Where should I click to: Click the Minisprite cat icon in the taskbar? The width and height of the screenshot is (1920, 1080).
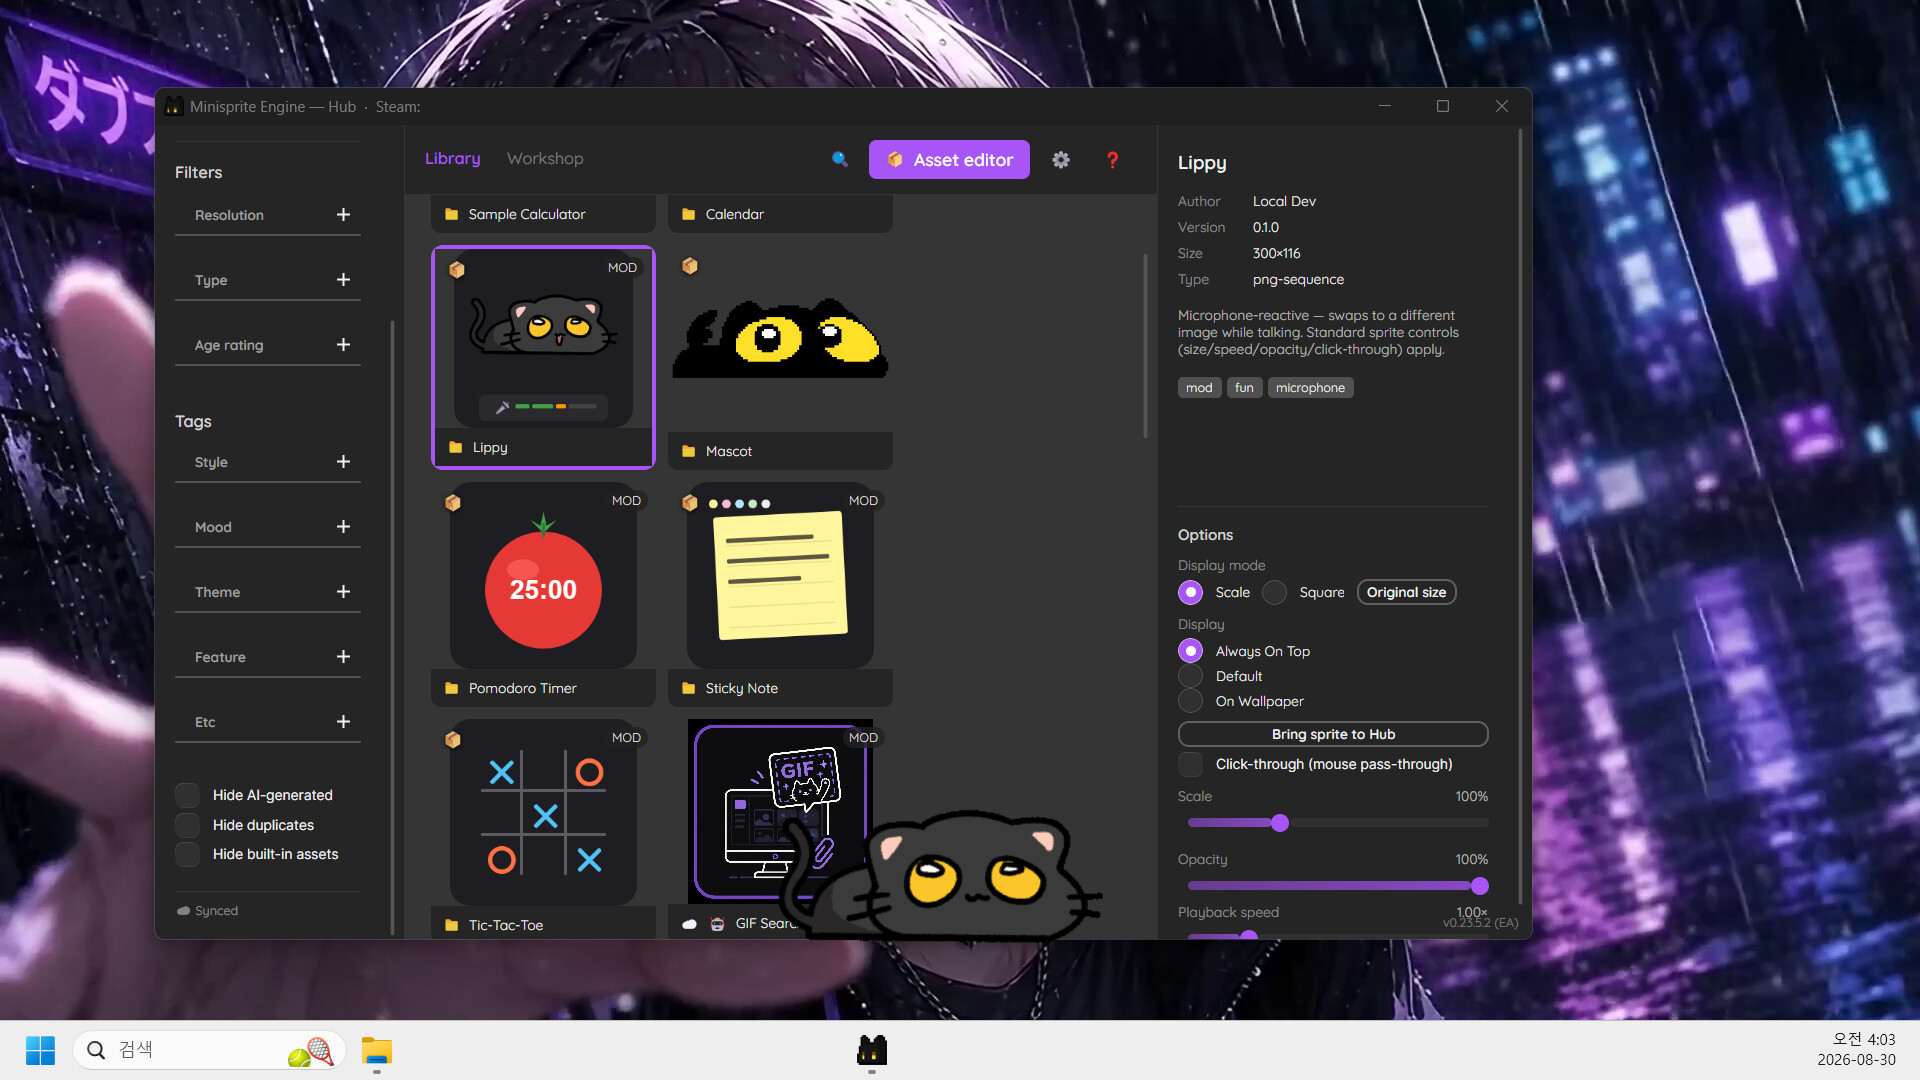coord(872,1050)
